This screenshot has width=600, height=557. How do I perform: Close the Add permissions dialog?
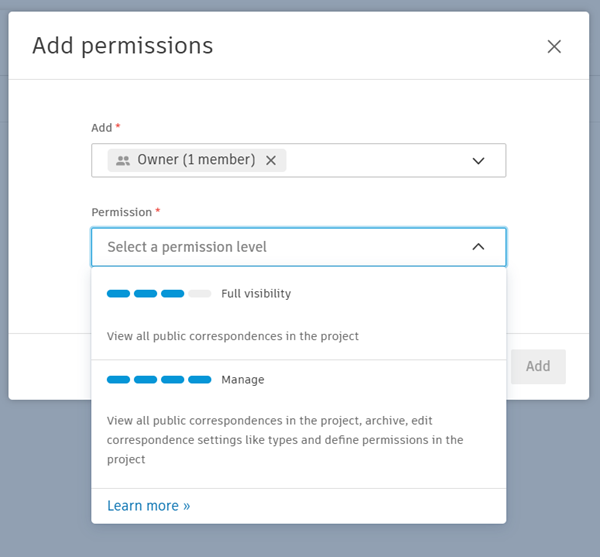[554, 46]
